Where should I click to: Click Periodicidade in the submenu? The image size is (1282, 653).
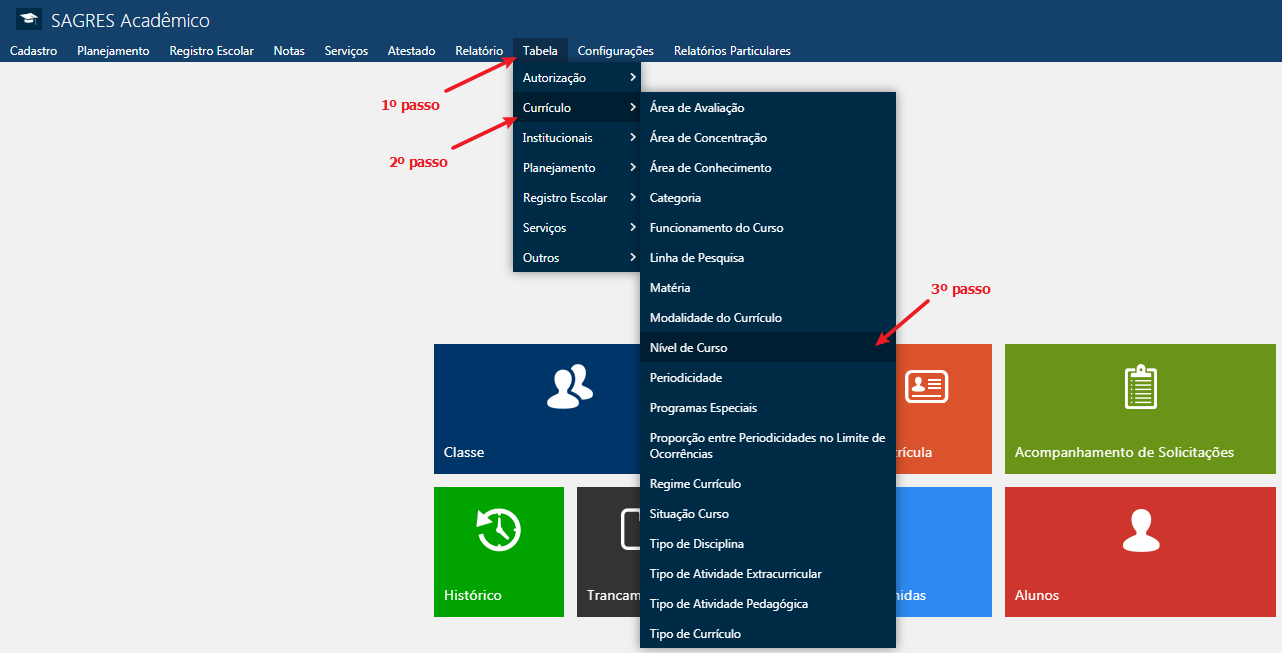coord(686,378)
